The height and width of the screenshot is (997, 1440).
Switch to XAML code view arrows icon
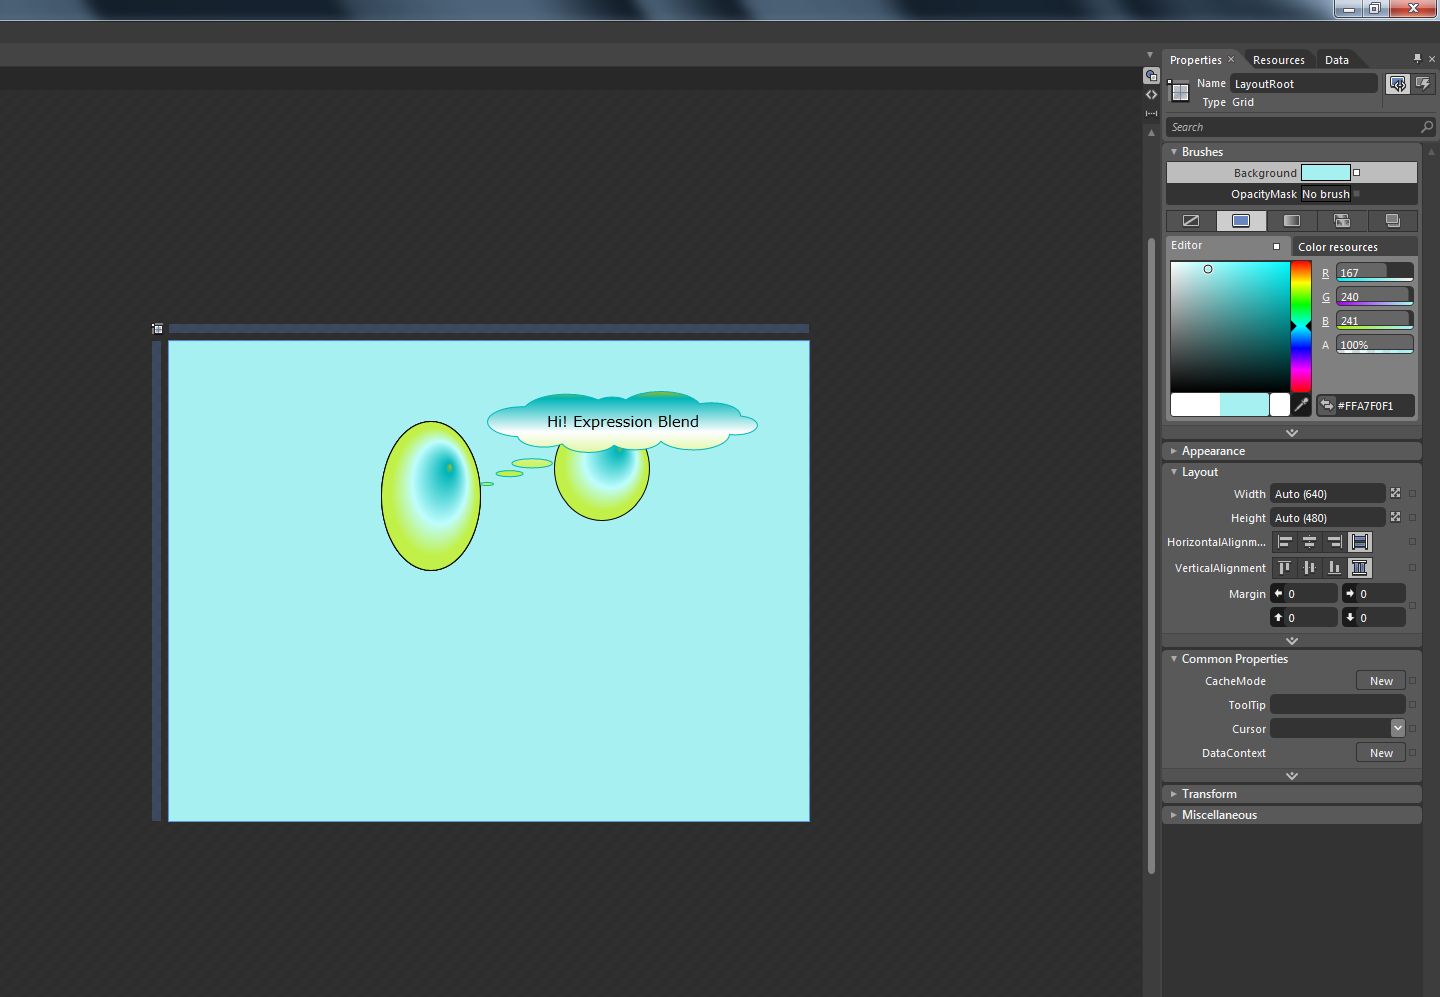(1151, 94)
